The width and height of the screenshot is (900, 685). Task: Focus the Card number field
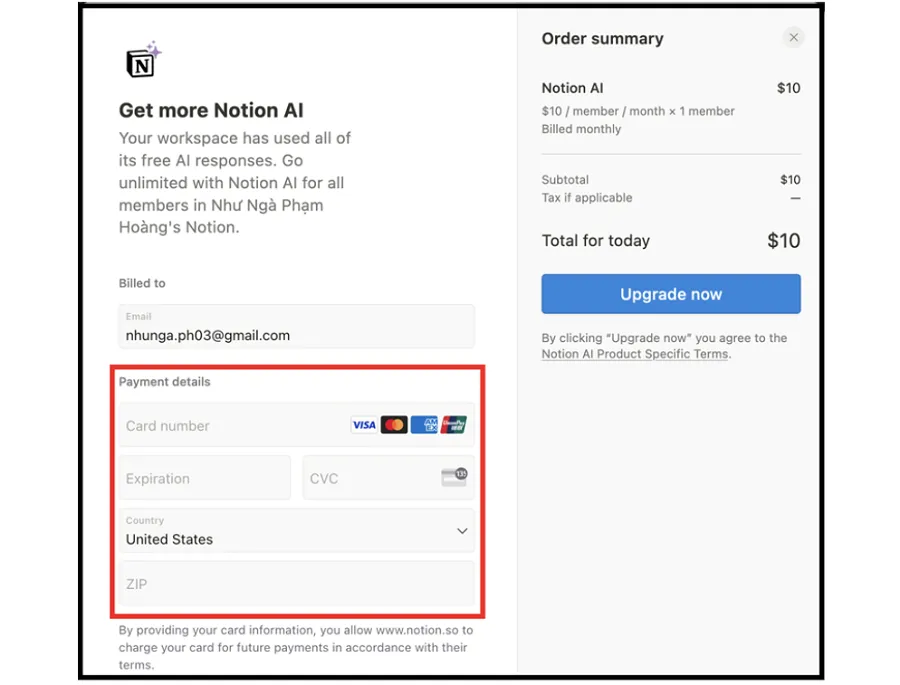[297, 425]
